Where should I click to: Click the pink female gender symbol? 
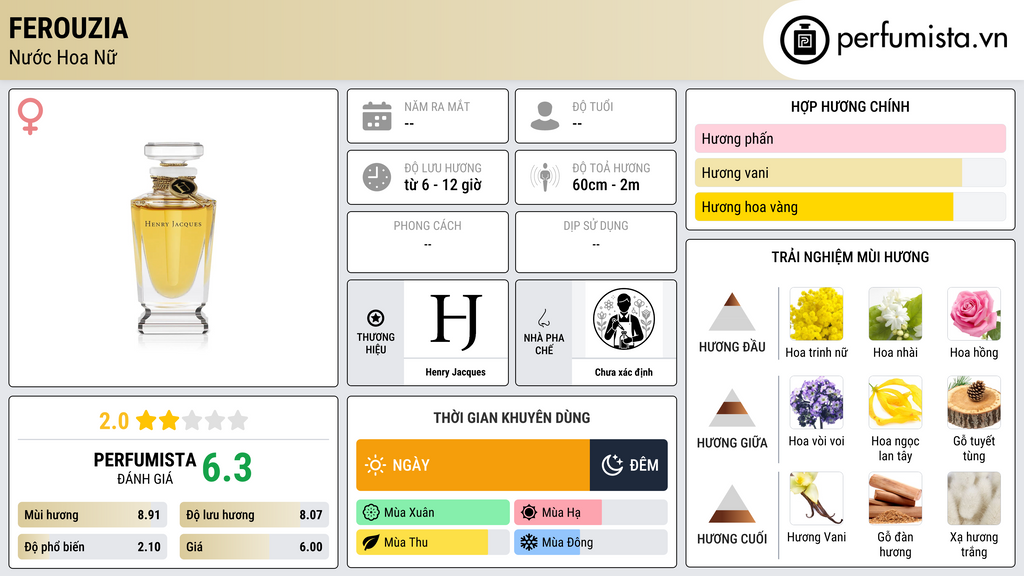(30, 116)
